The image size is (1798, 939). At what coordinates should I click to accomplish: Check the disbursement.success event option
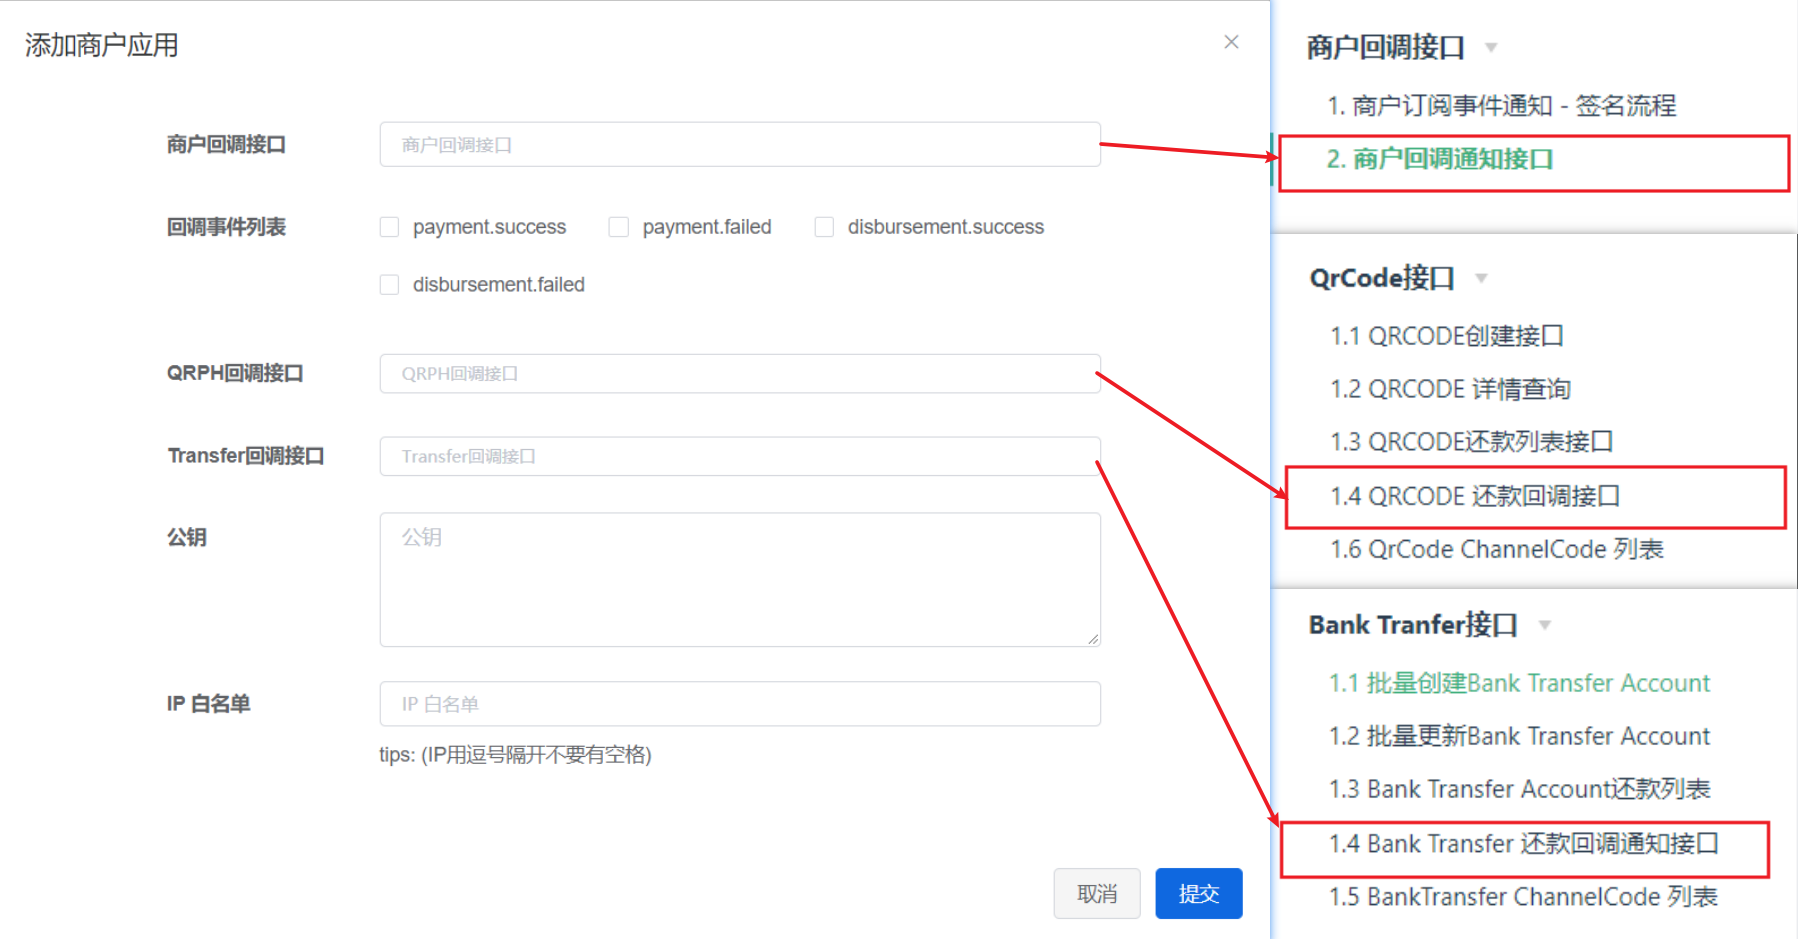pos(824,227)
